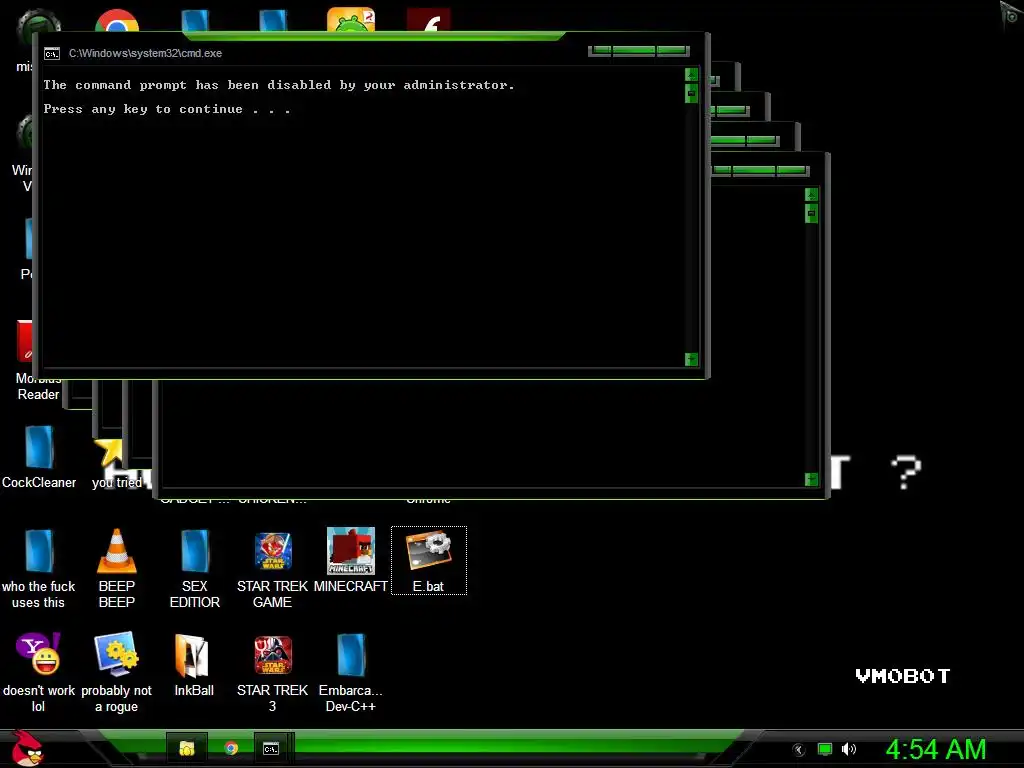This screenshot has height=768, width=1024.
Task: Maximize the front cmd.exe window
Action: click(x=633, y=50)
